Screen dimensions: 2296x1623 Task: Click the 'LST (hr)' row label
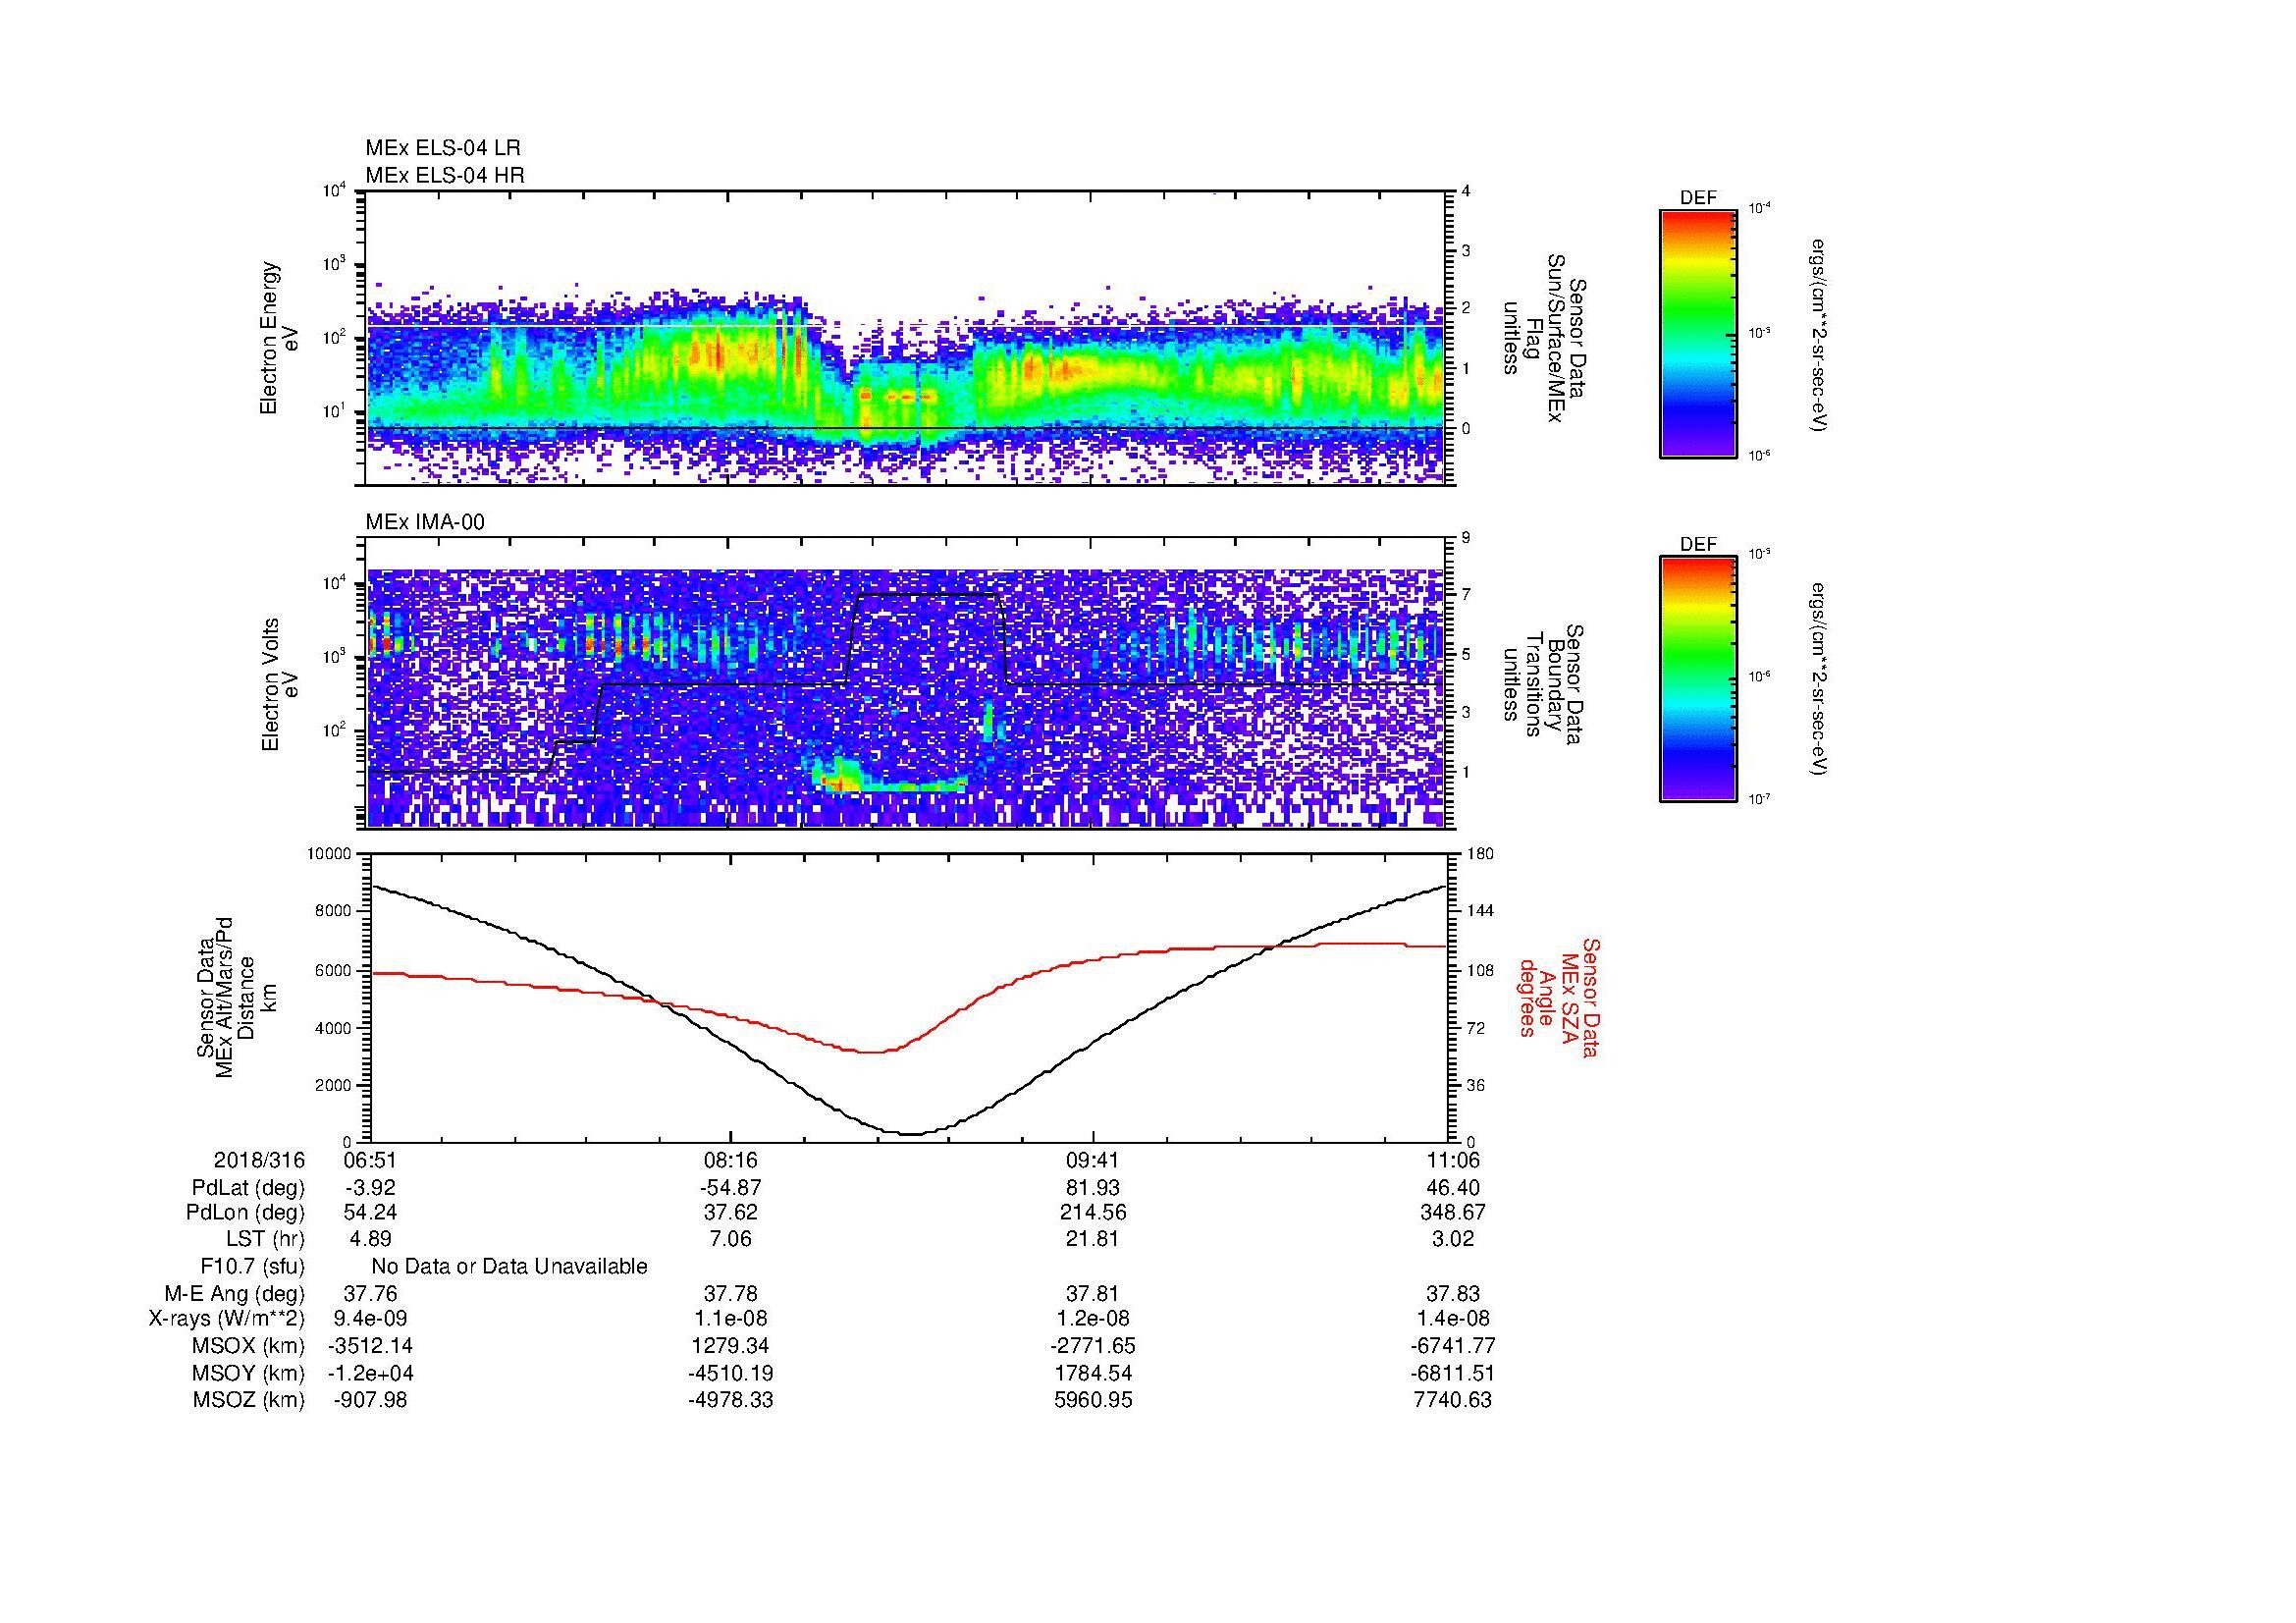pos(265,1239)
